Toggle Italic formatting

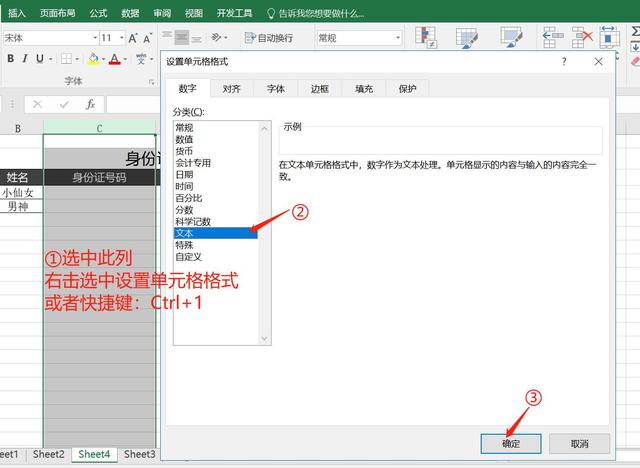(25, 59)
